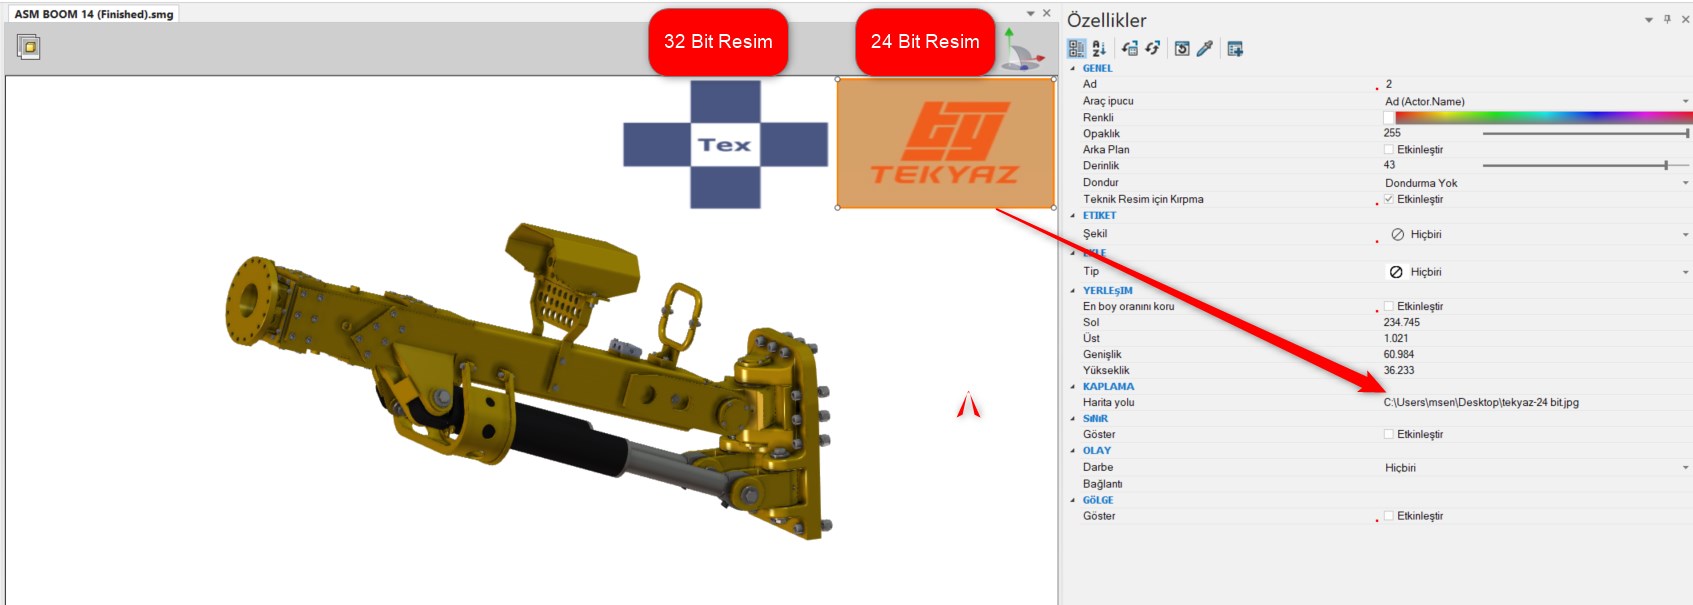The height and width of the screenshot is (605, 1693).
Task: Select the ASM BOOM 14 (Finished).smg tab
Action: coord(94,14)
